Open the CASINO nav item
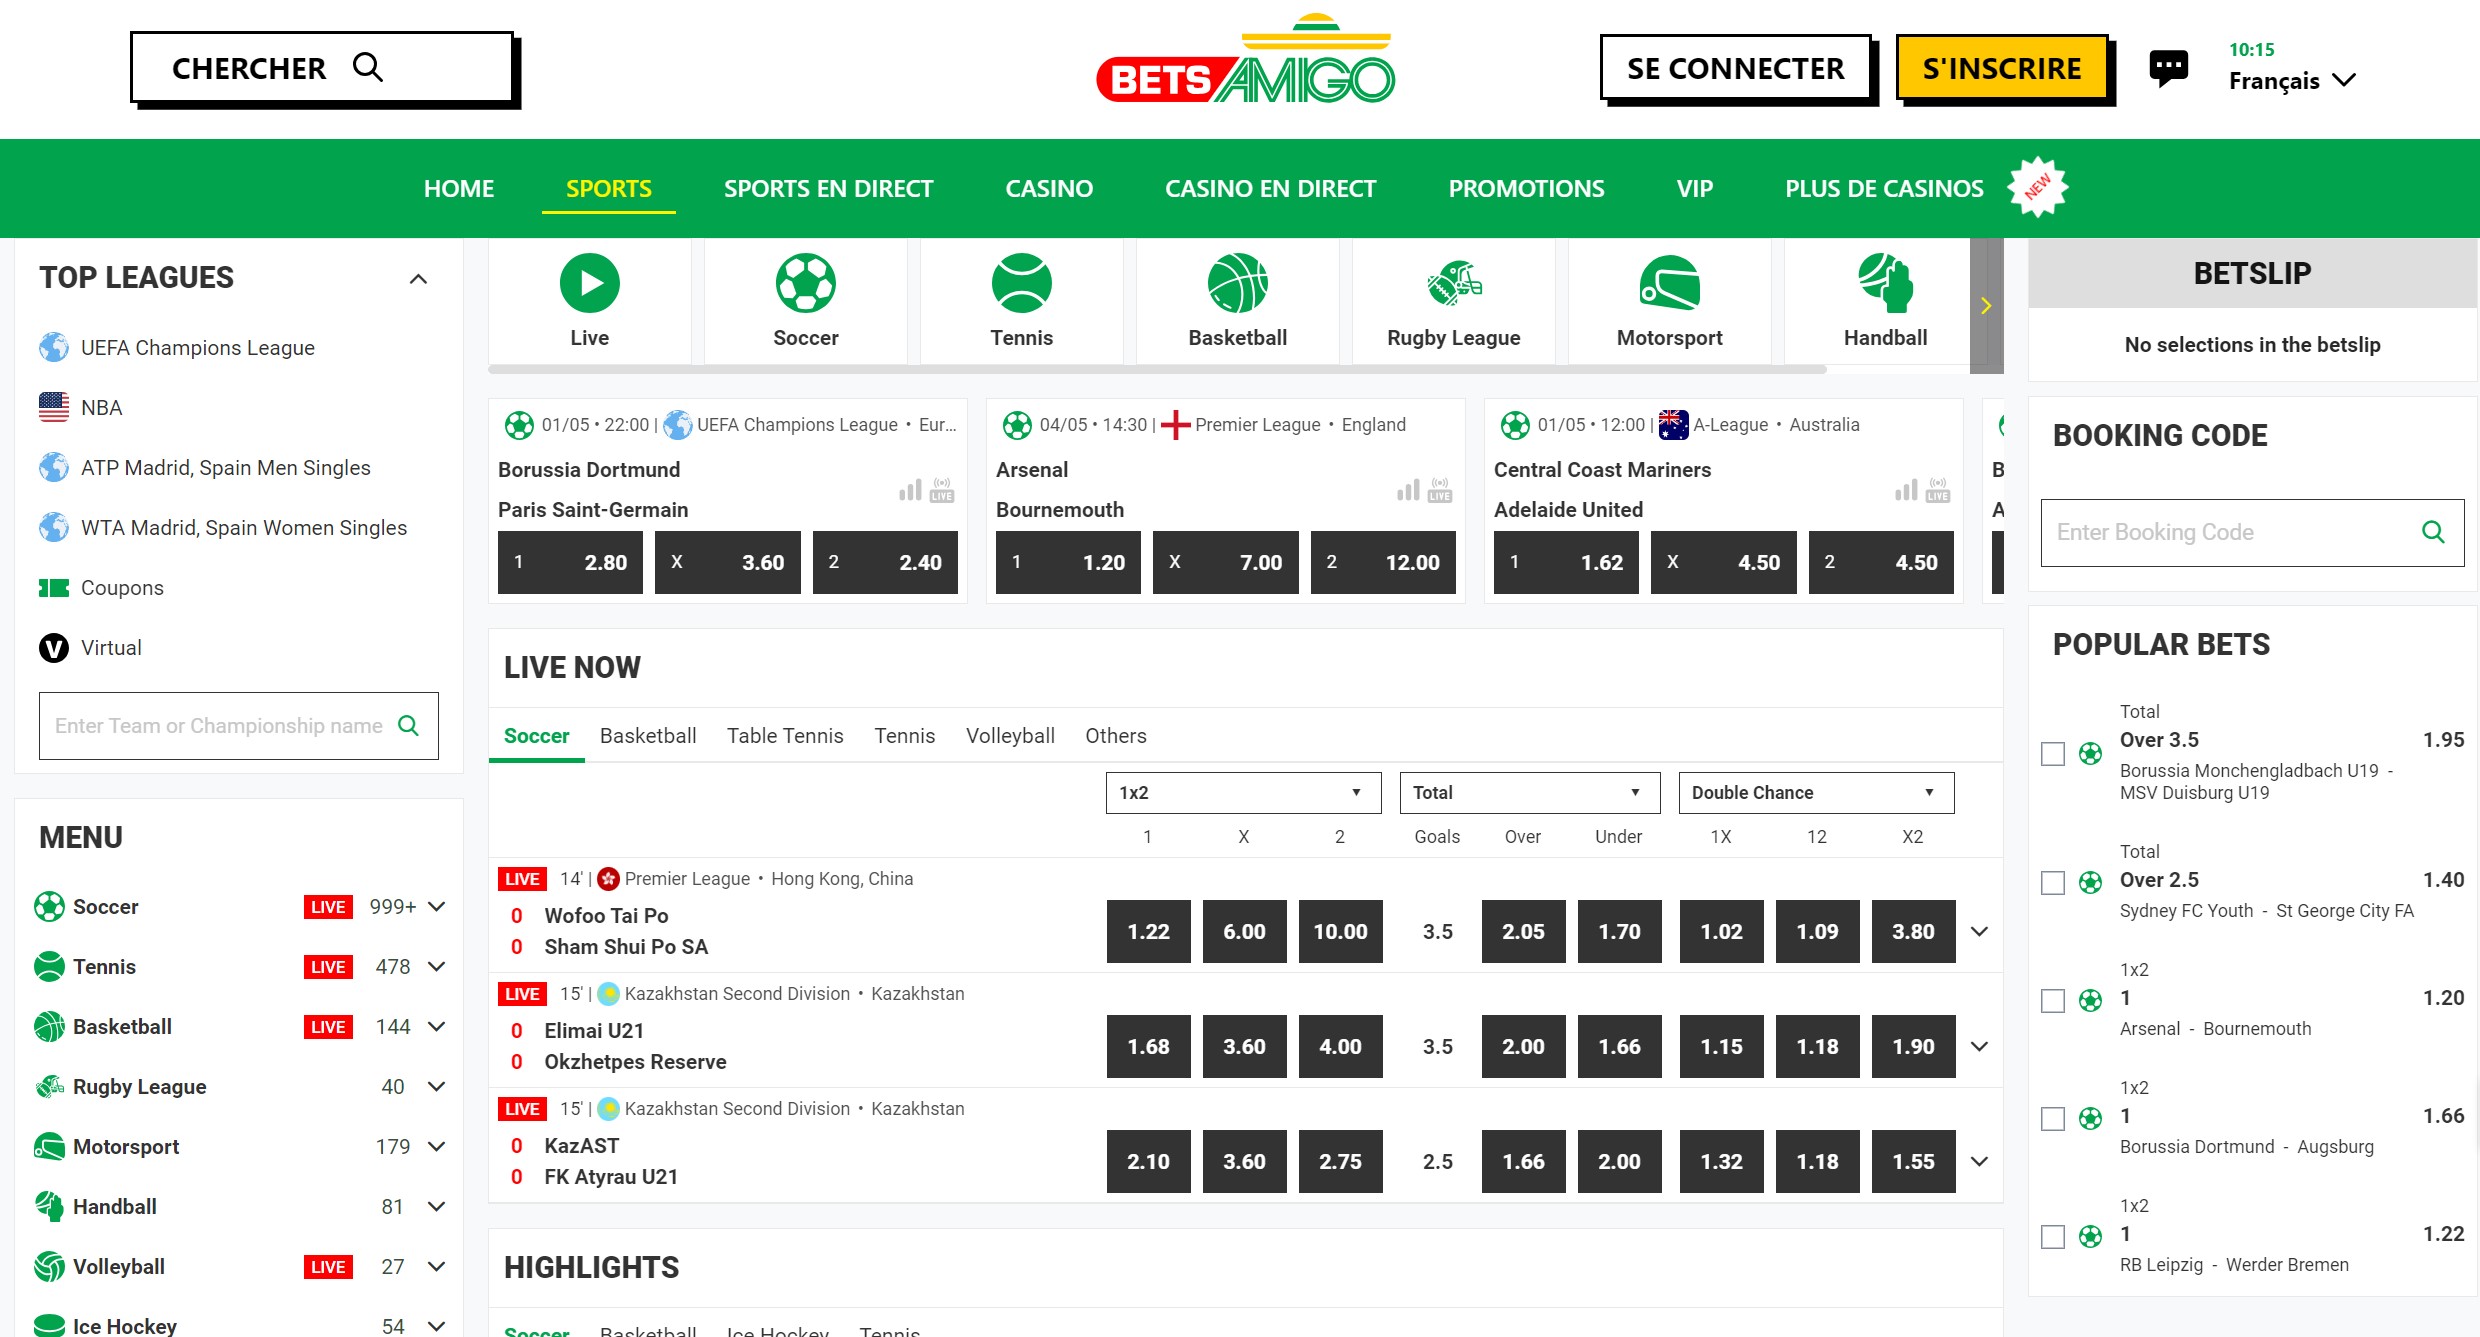The image size is (2480, 1337). click(x=1049, y=188)
